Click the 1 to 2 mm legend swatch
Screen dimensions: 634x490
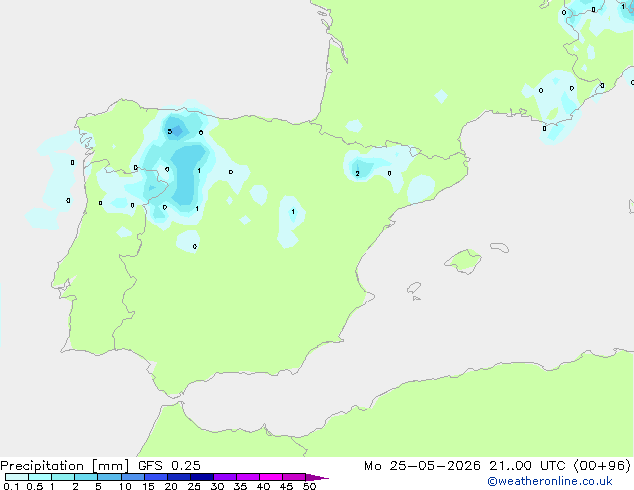pos(63,477)
